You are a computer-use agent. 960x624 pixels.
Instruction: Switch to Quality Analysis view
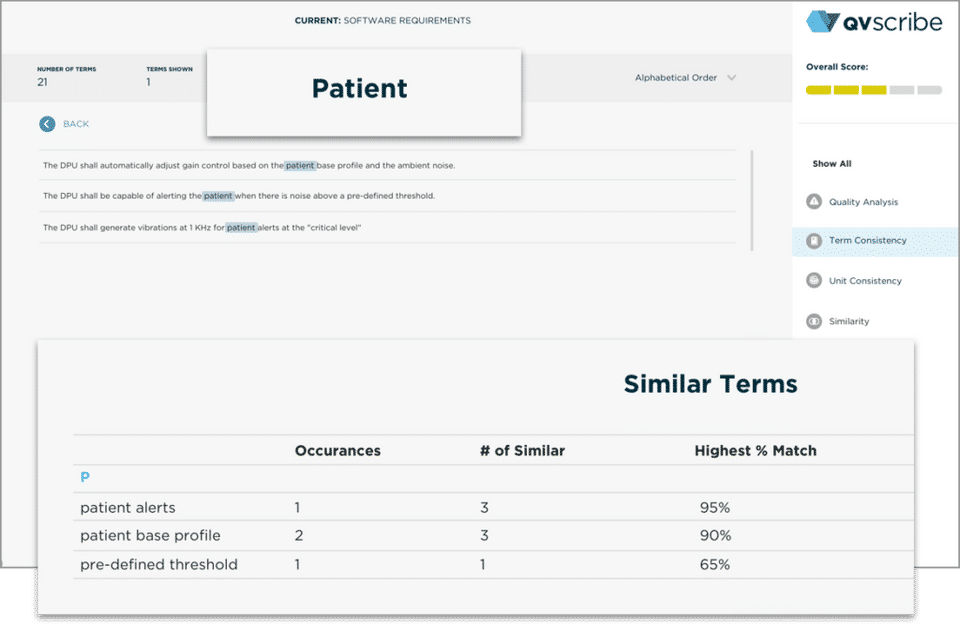click(863, 201)
